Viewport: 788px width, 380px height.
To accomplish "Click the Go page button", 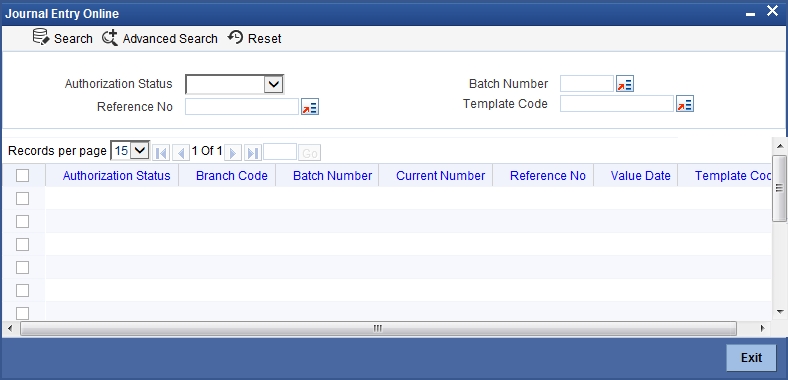I will tap(310, 153).
